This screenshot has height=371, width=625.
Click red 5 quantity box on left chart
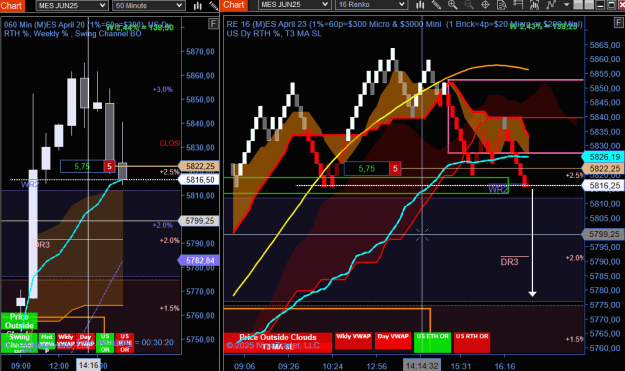pos(109,166)
